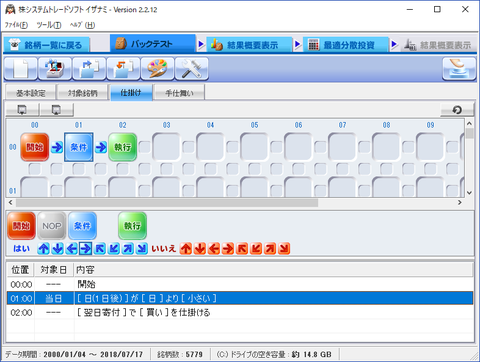Click the 内容 column header
The width and height of the screenshot is (480, 362).
pyautogui.click(x=273, y=270)
